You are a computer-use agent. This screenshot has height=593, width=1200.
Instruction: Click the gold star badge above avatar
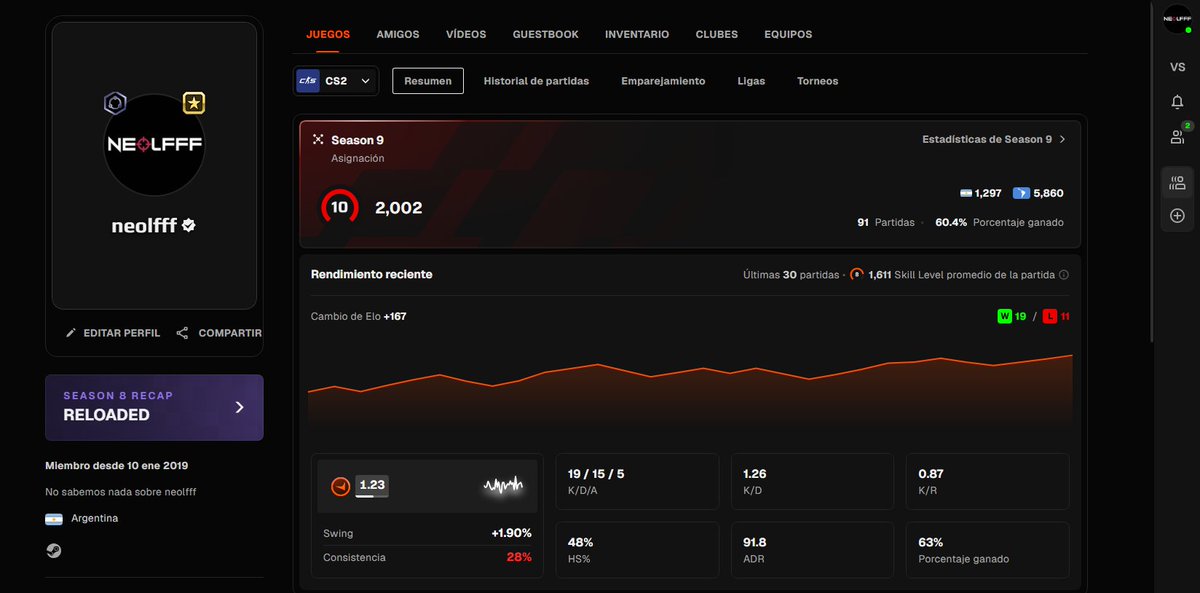click(x=194, y=103)
